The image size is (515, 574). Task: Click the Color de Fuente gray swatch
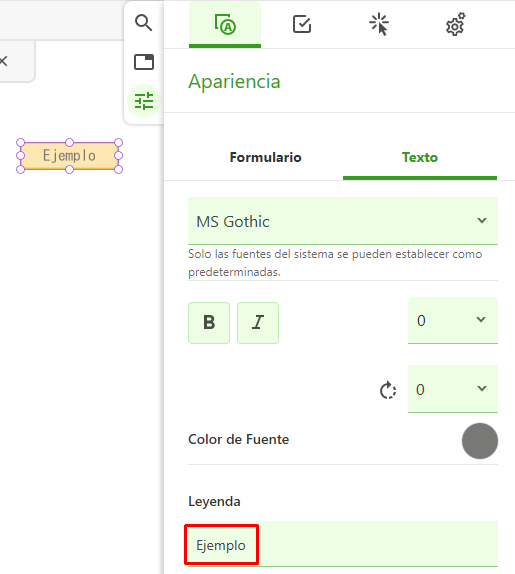[479, 441]
